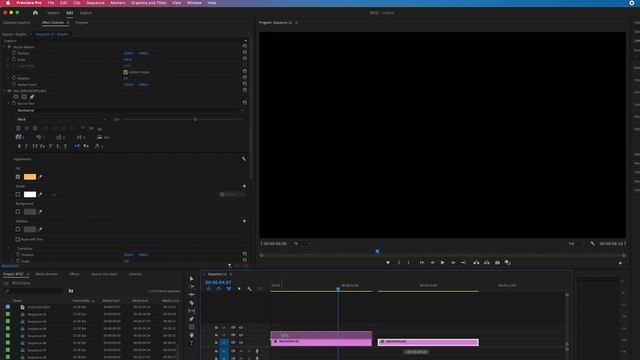
Task: Reset Vector Motion Position parameter
Action: click(245, 53)
